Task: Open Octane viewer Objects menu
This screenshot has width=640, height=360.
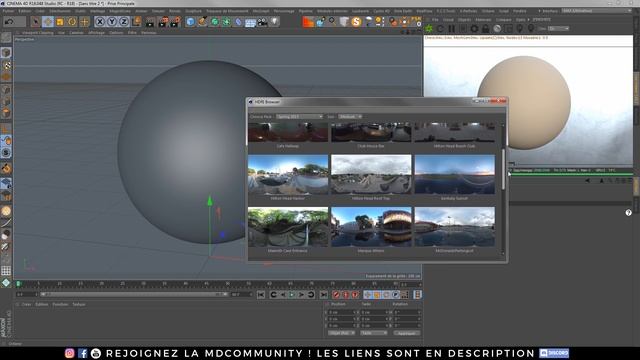Action: pos(464,20)
